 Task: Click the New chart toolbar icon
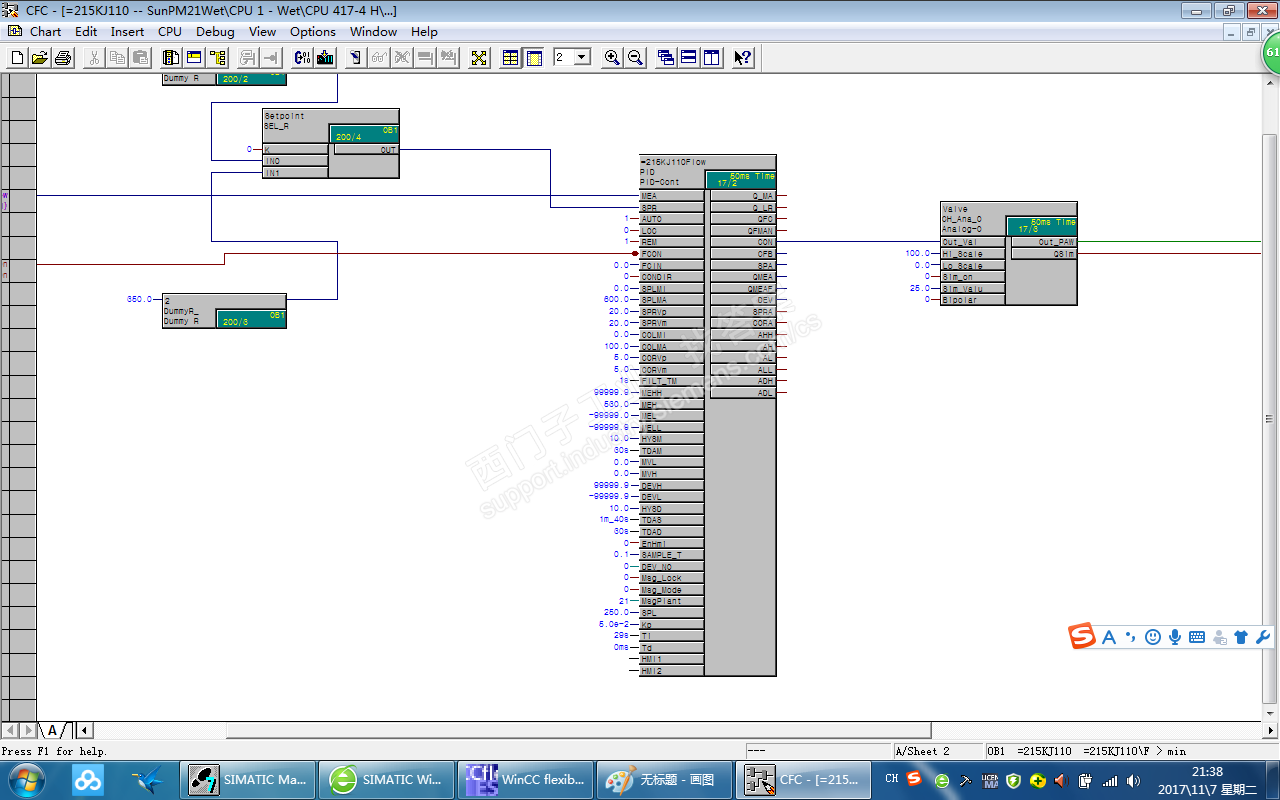[x=17, y=58]
